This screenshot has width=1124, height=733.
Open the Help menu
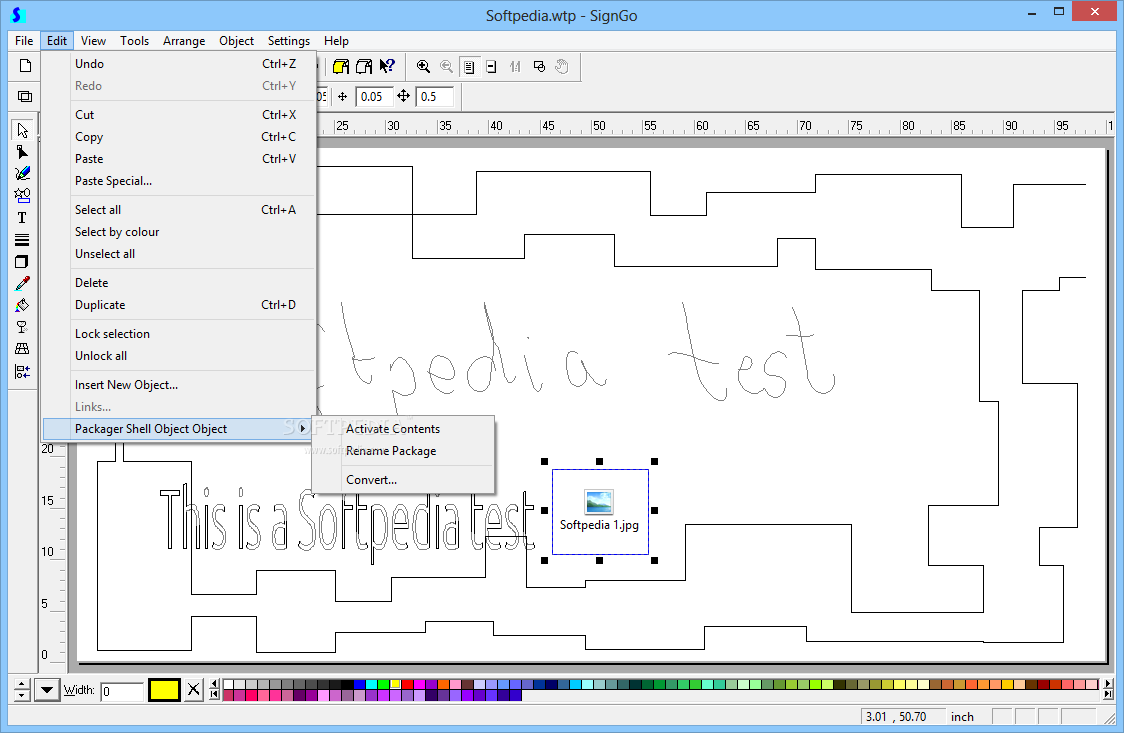click(336, 41)
